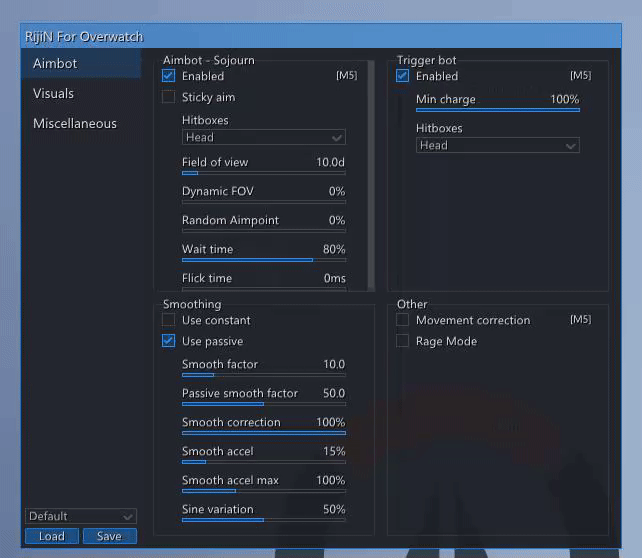Set the Wait time slider

[264, 260]
